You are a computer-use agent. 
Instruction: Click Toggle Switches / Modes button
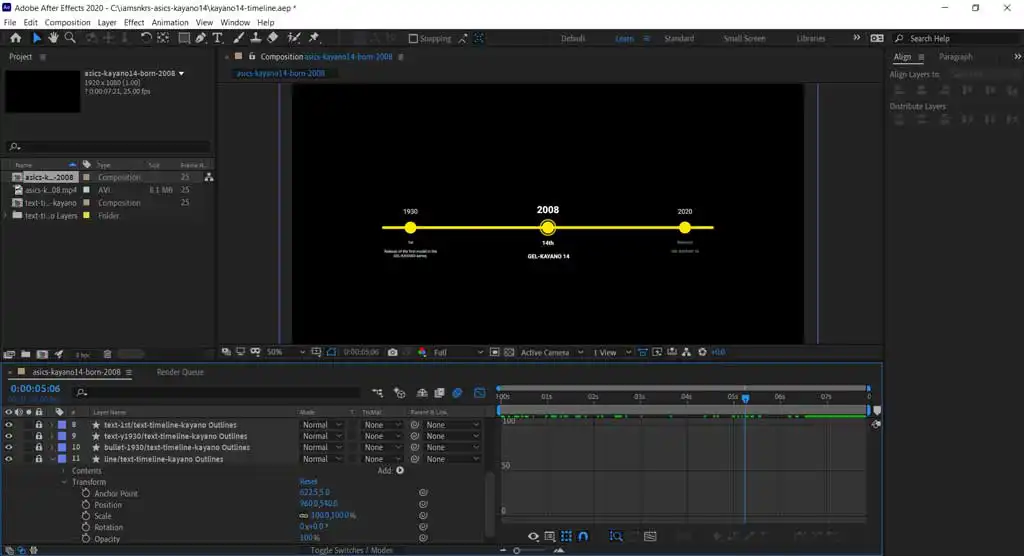click(x=351, y=550)
